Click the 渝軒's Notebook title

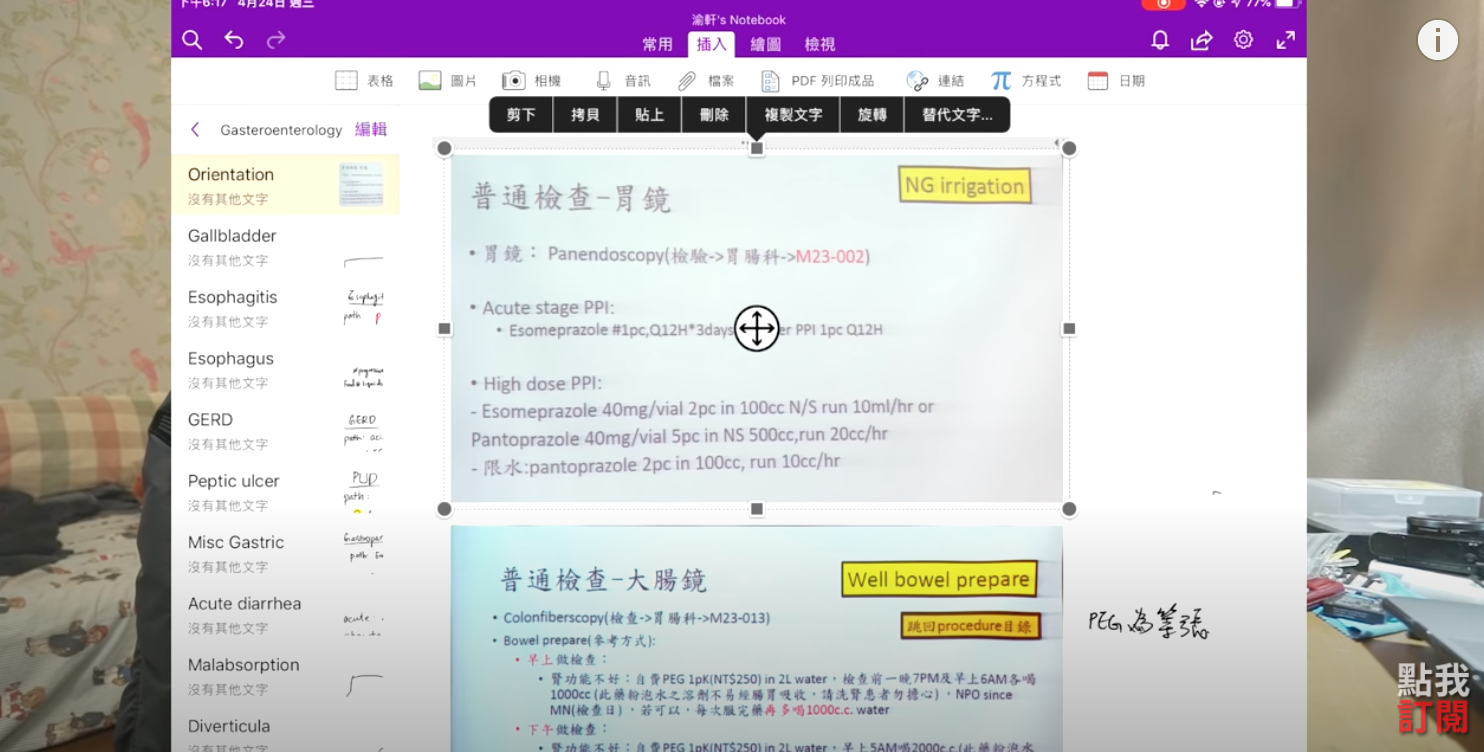(x=739, y=20)
